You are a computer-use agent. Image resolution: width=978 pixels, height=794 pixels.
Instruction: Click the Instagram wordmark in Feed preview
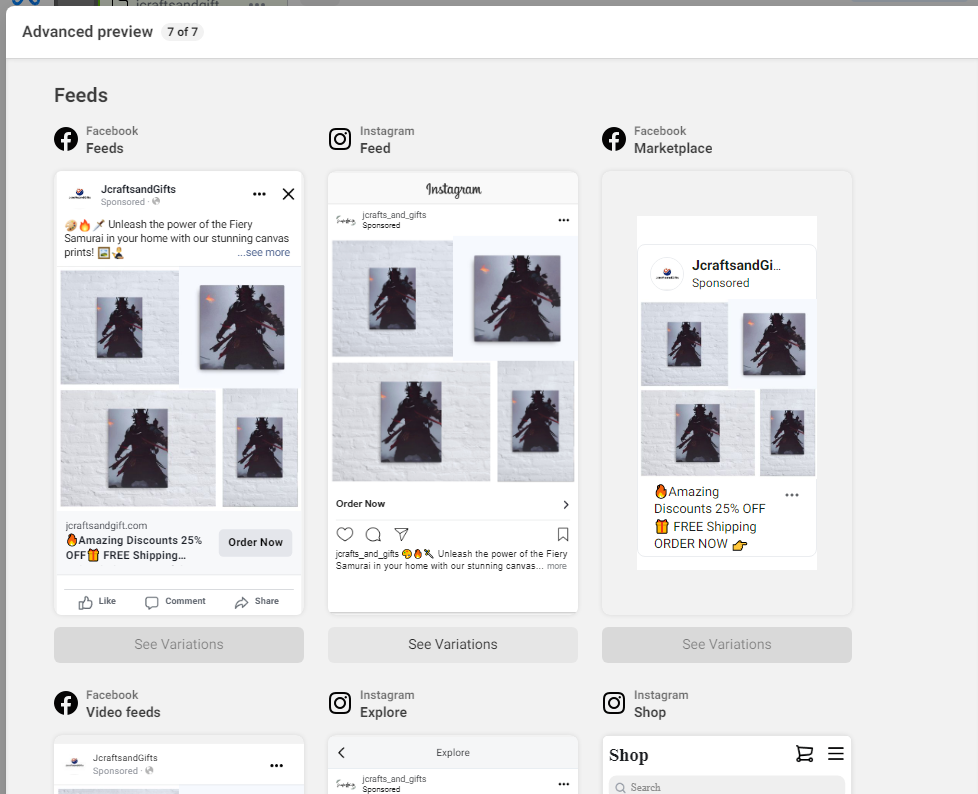(453, 189)
